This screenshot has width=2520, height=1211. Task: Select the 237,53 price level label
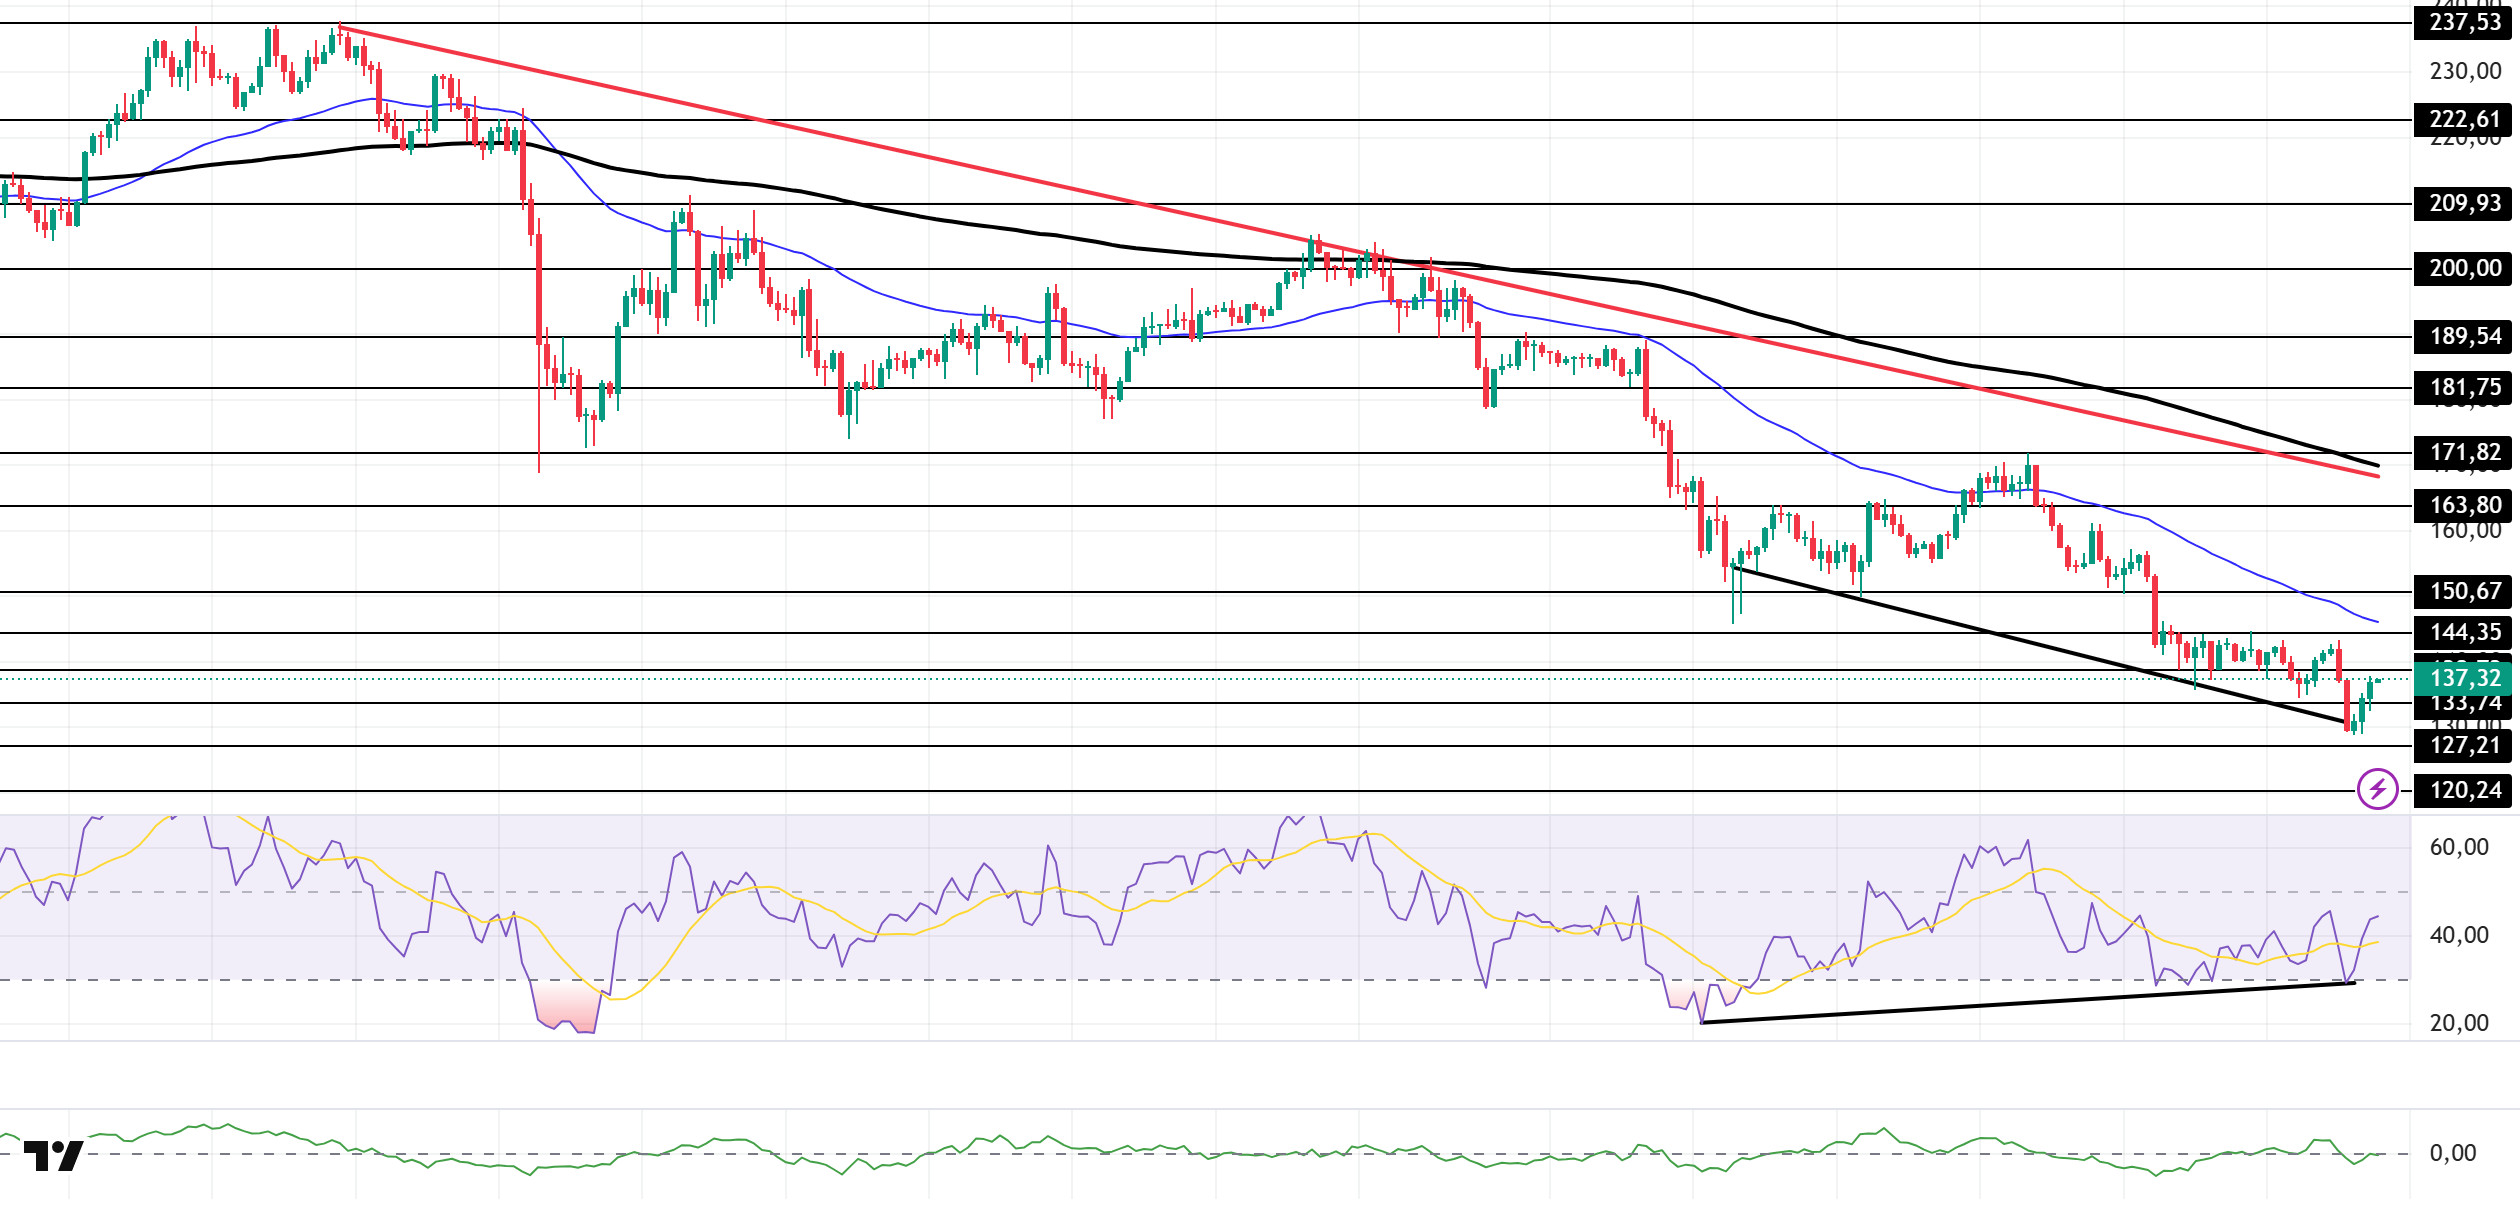click(x=2464, y=22)
